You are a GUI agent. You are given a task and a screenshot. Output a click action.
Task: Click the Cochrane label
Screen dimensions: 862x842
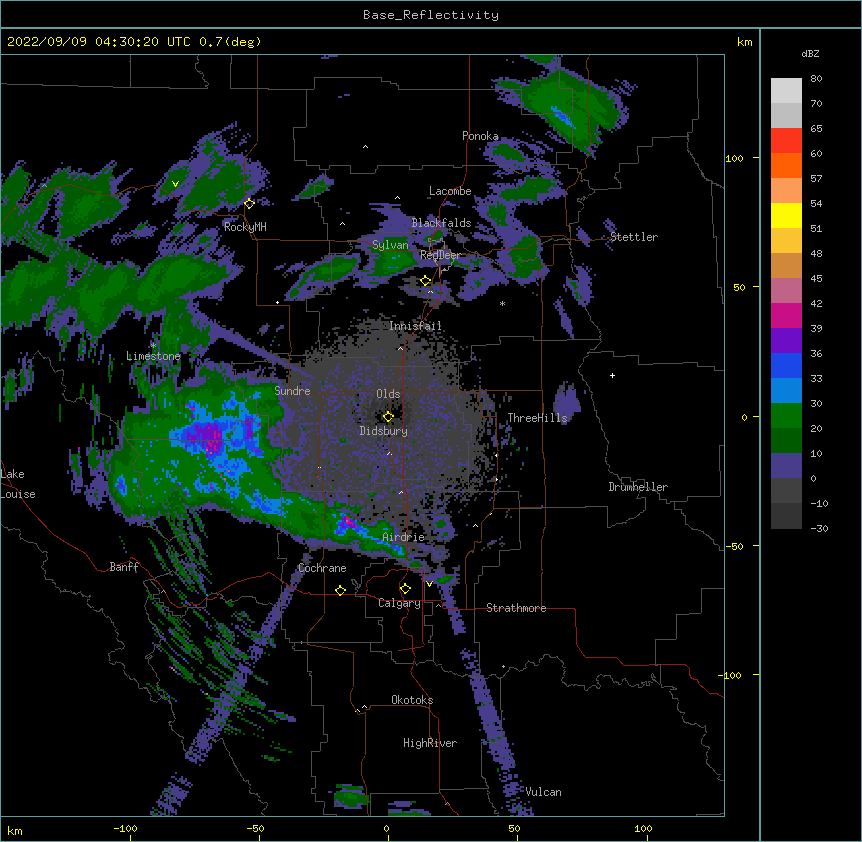point(322,568)
